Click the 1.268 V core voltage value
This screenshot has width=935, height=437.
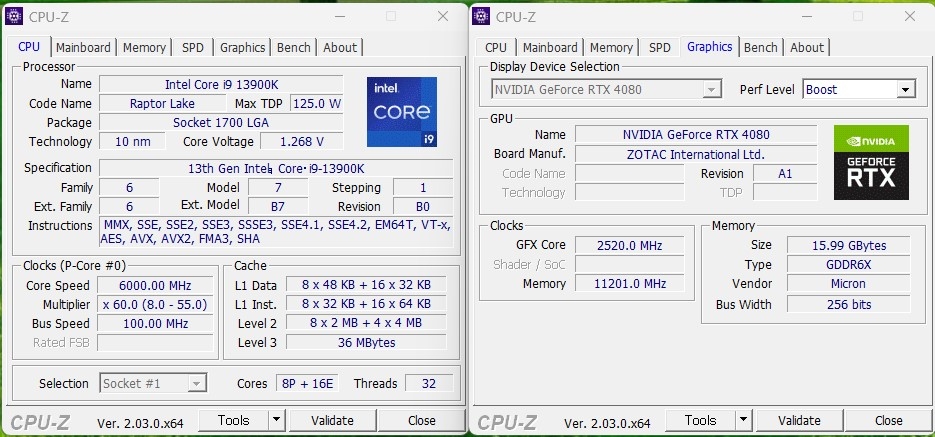coord(302,141)
